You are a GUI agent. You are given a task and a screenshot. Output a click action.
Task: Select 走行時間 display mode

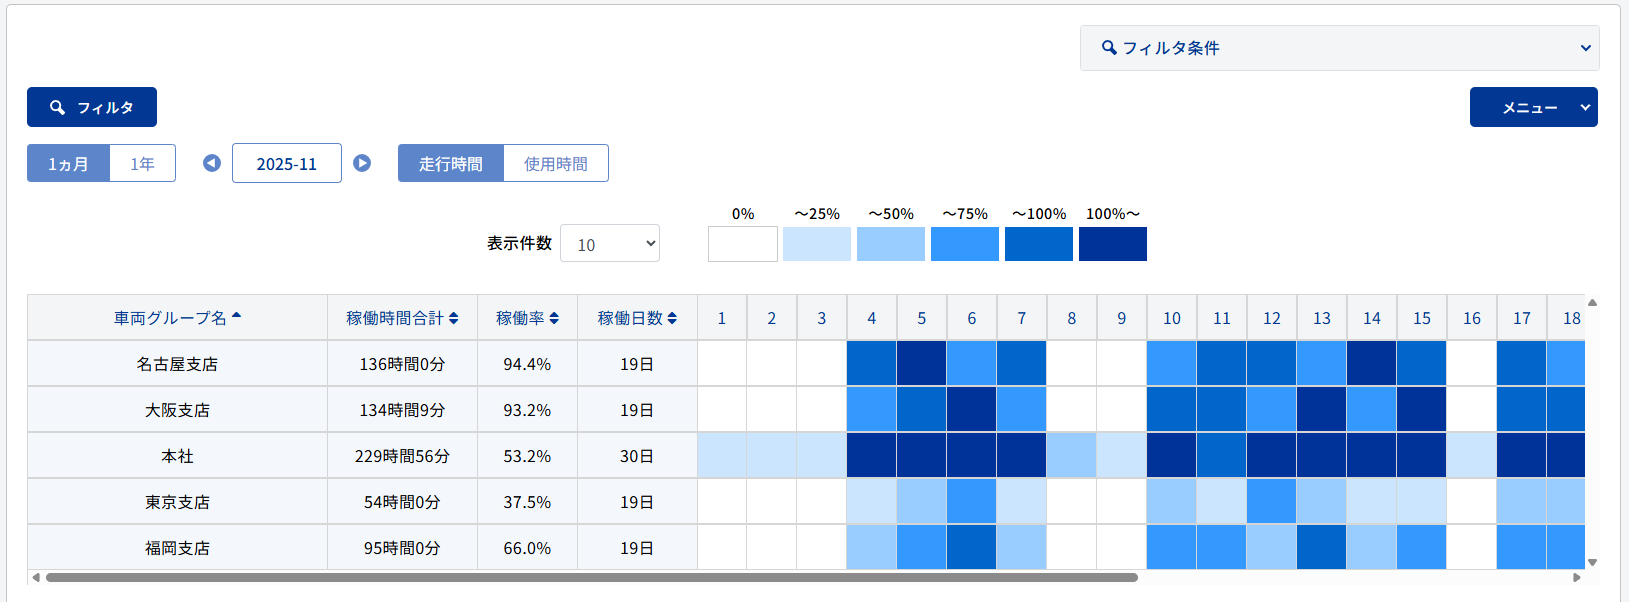pyautogui.click(x=451, y=164)
